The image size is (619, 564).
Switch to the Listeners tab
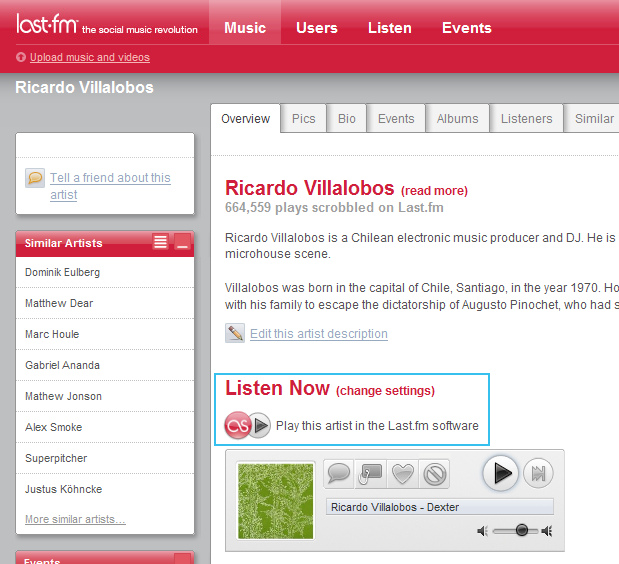(x=527, y=118)
